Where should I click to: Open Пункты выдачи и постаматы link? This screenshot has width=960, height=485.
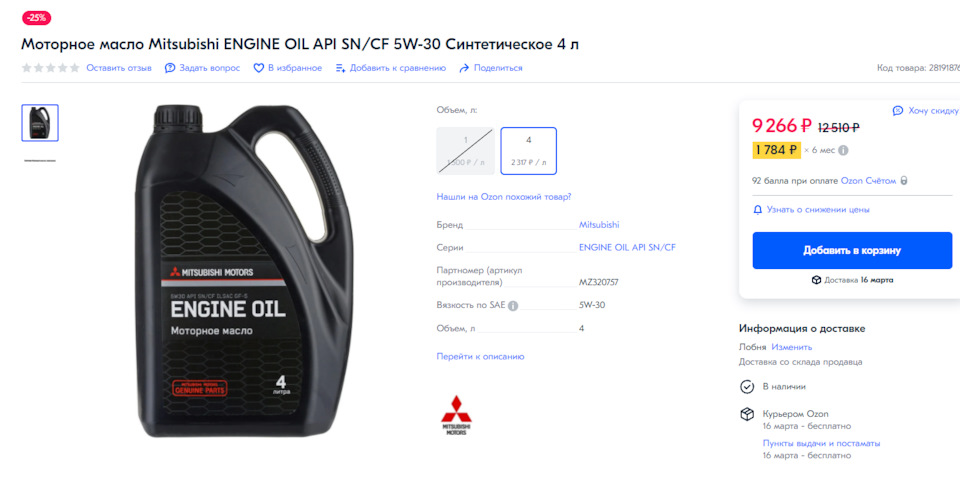point(822,443)
